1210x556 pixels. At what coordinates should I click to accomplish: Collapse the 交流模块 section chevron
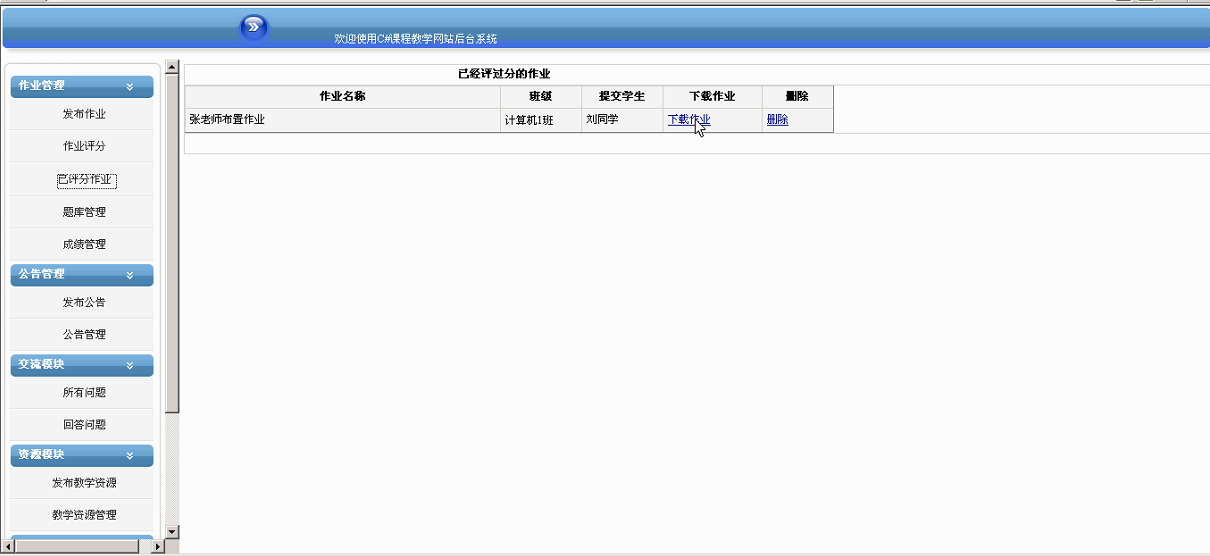[130, 365]
